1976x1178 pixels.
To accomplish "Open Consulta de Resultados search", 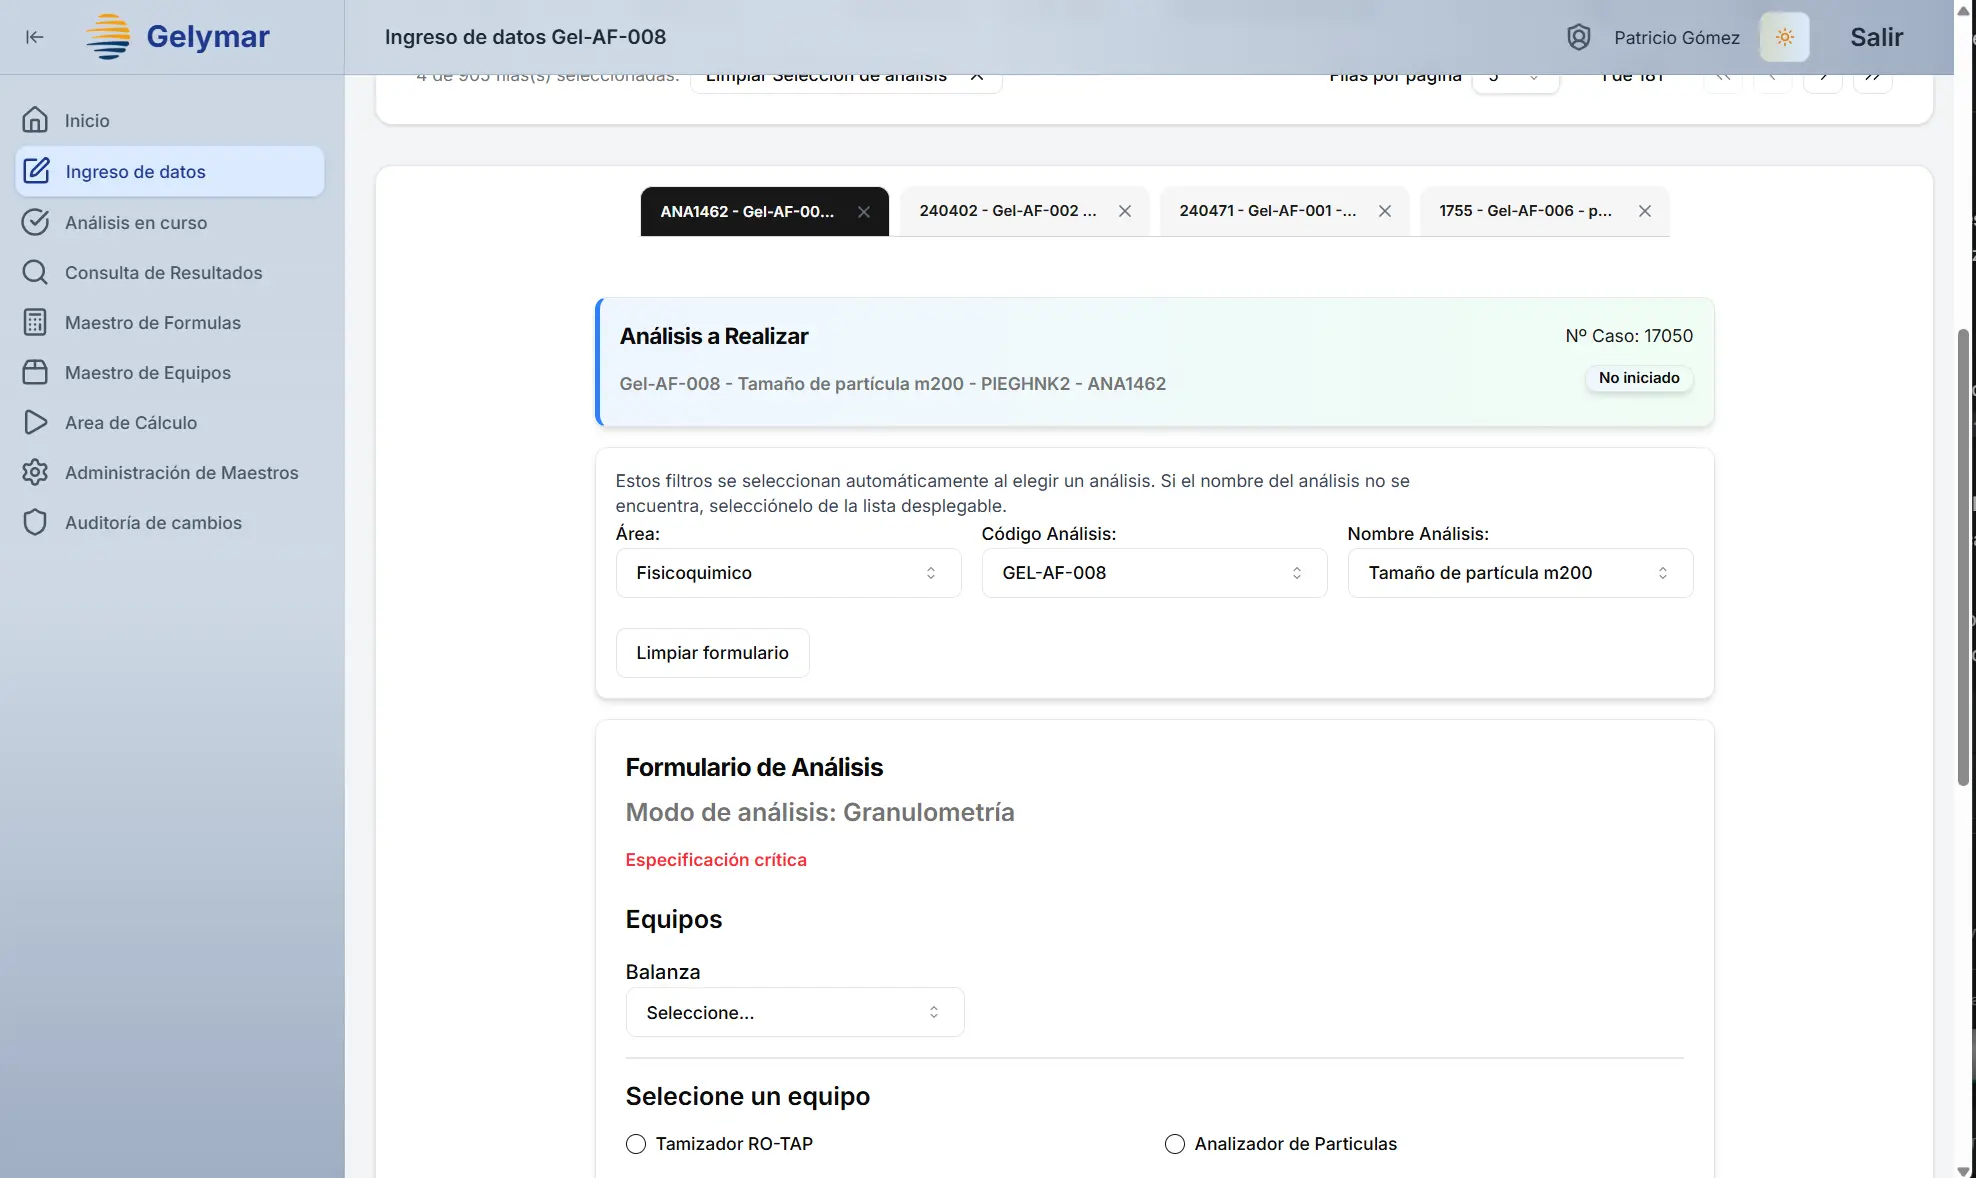I will pyautogui.click(x=163, y=272).
